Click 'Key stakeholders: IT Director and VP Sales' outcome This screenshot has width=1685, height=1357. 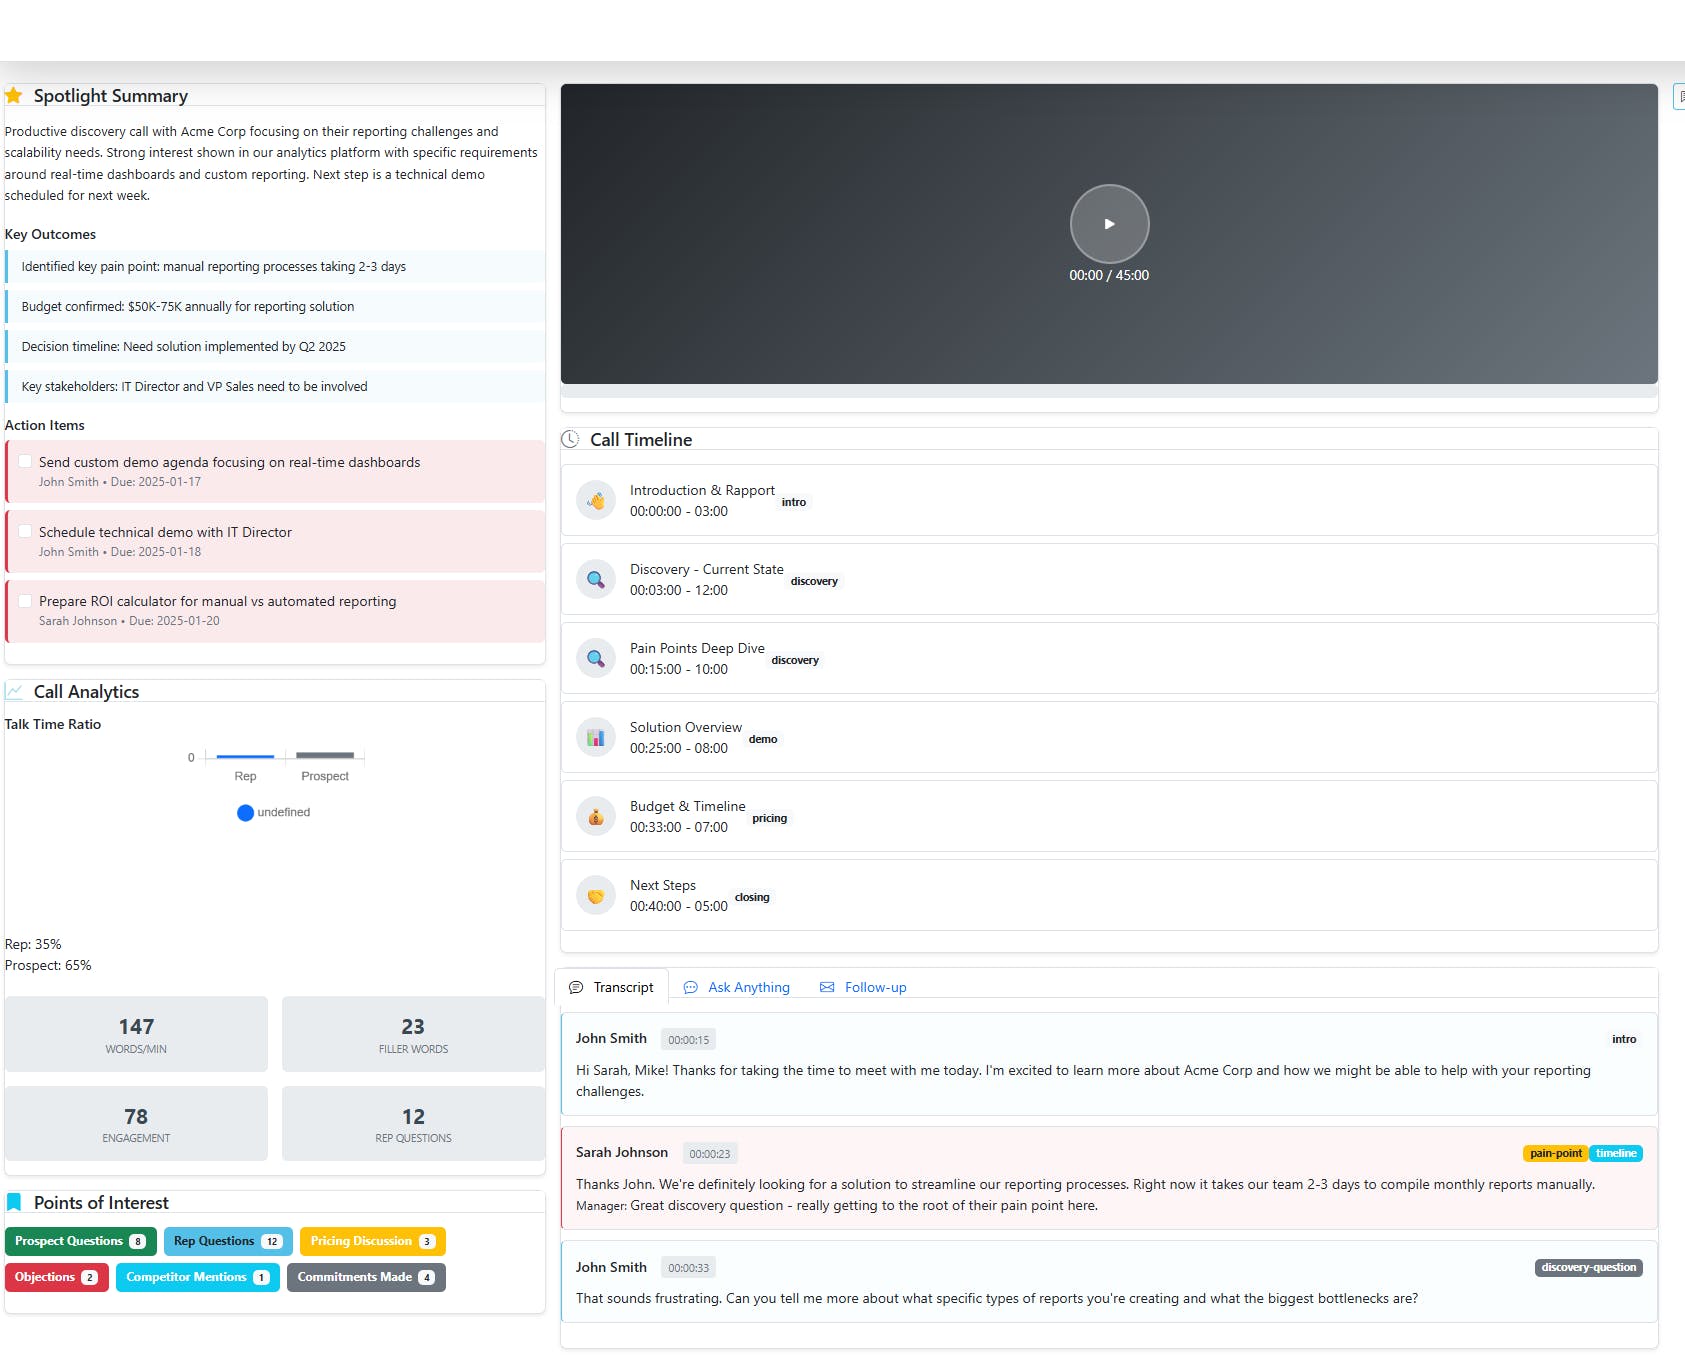[x=275, y=386]
